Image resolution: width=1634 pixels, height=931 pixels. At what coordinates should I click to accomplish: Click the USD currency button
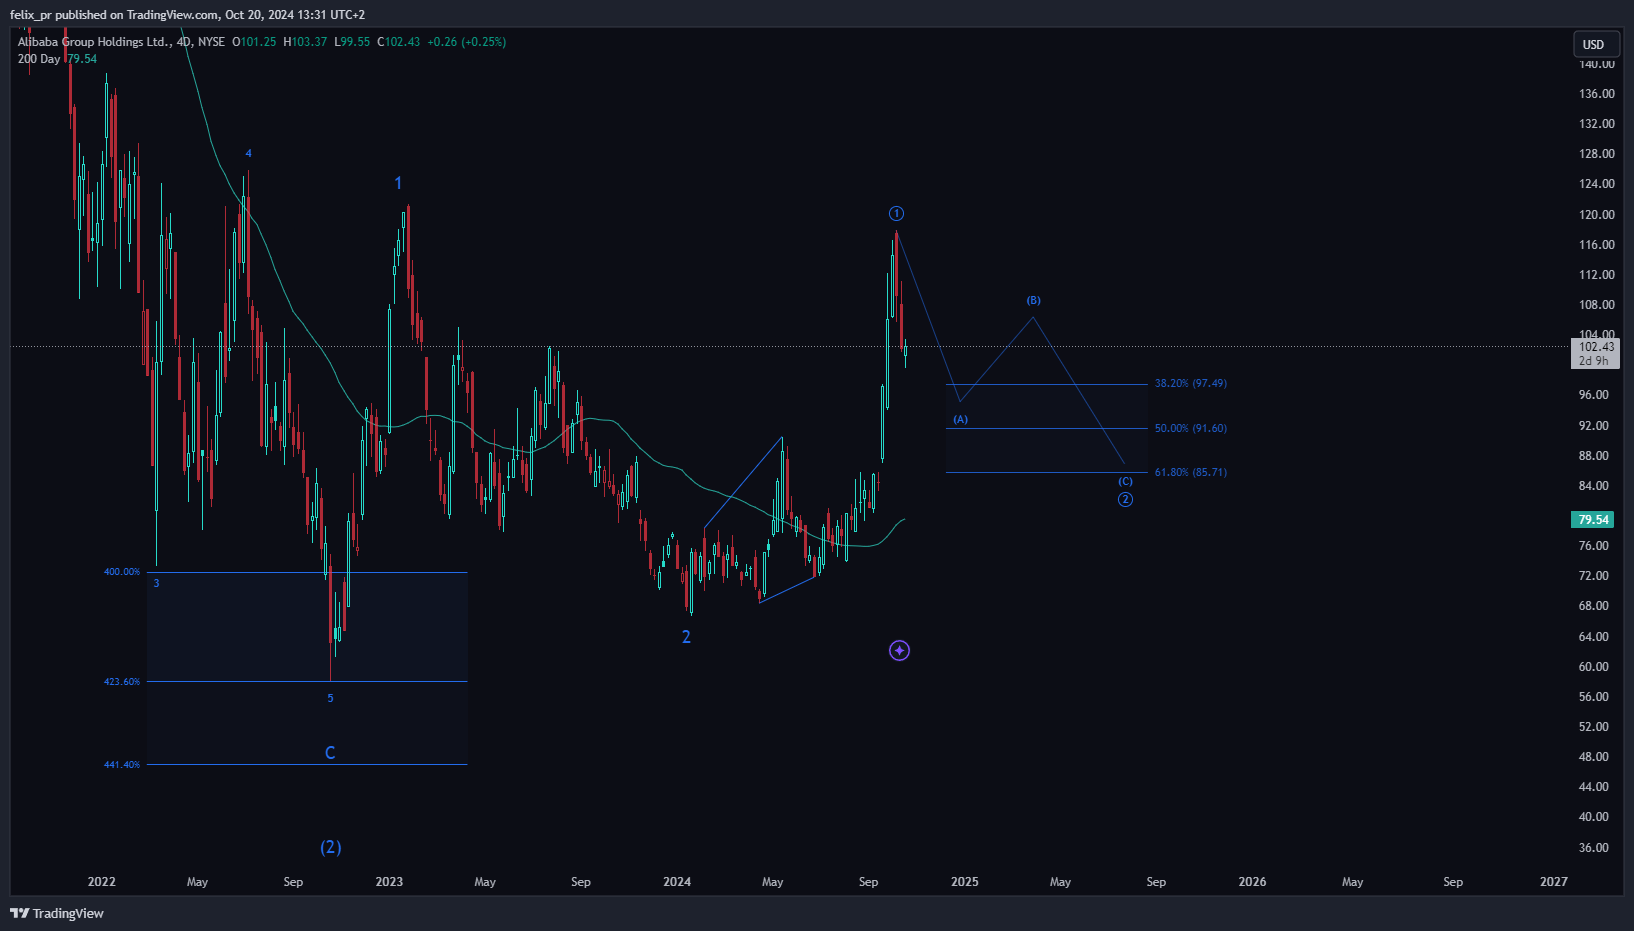pos(1594,44)
